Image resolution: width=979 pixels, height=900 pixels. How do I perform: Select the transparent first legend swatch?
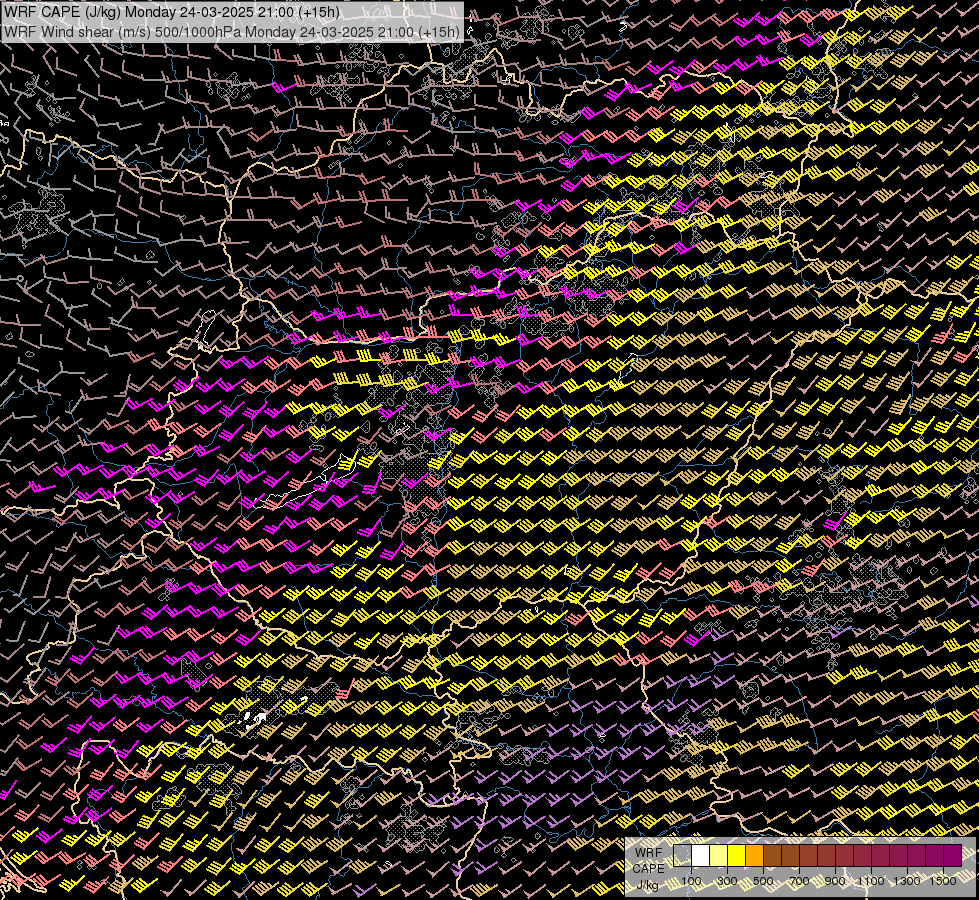click(x=682, y=855)
